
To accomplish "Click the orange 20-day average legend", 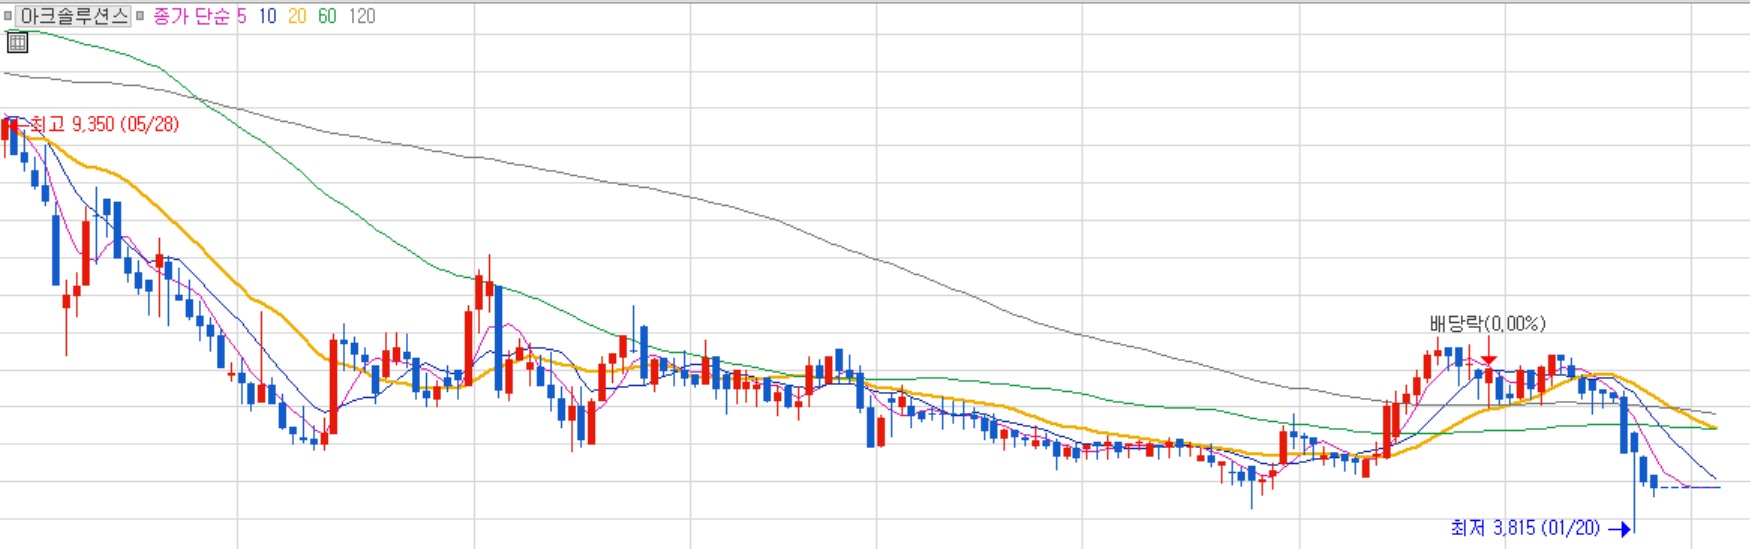I will (297, 16).
